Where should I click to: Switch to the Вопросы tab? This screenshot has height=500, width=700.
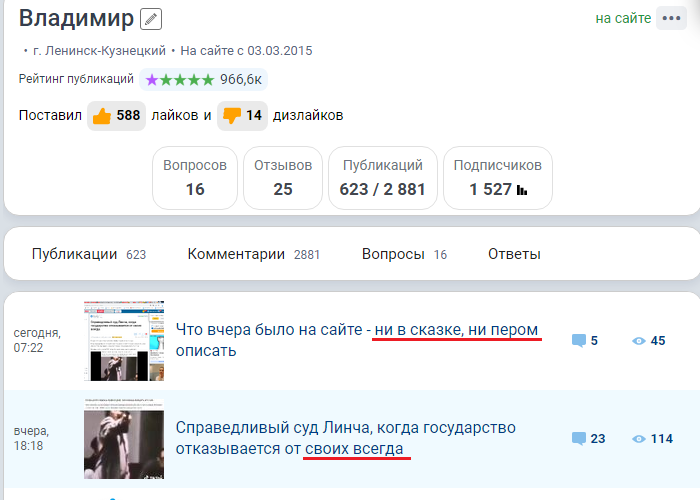tap(404, 254)
